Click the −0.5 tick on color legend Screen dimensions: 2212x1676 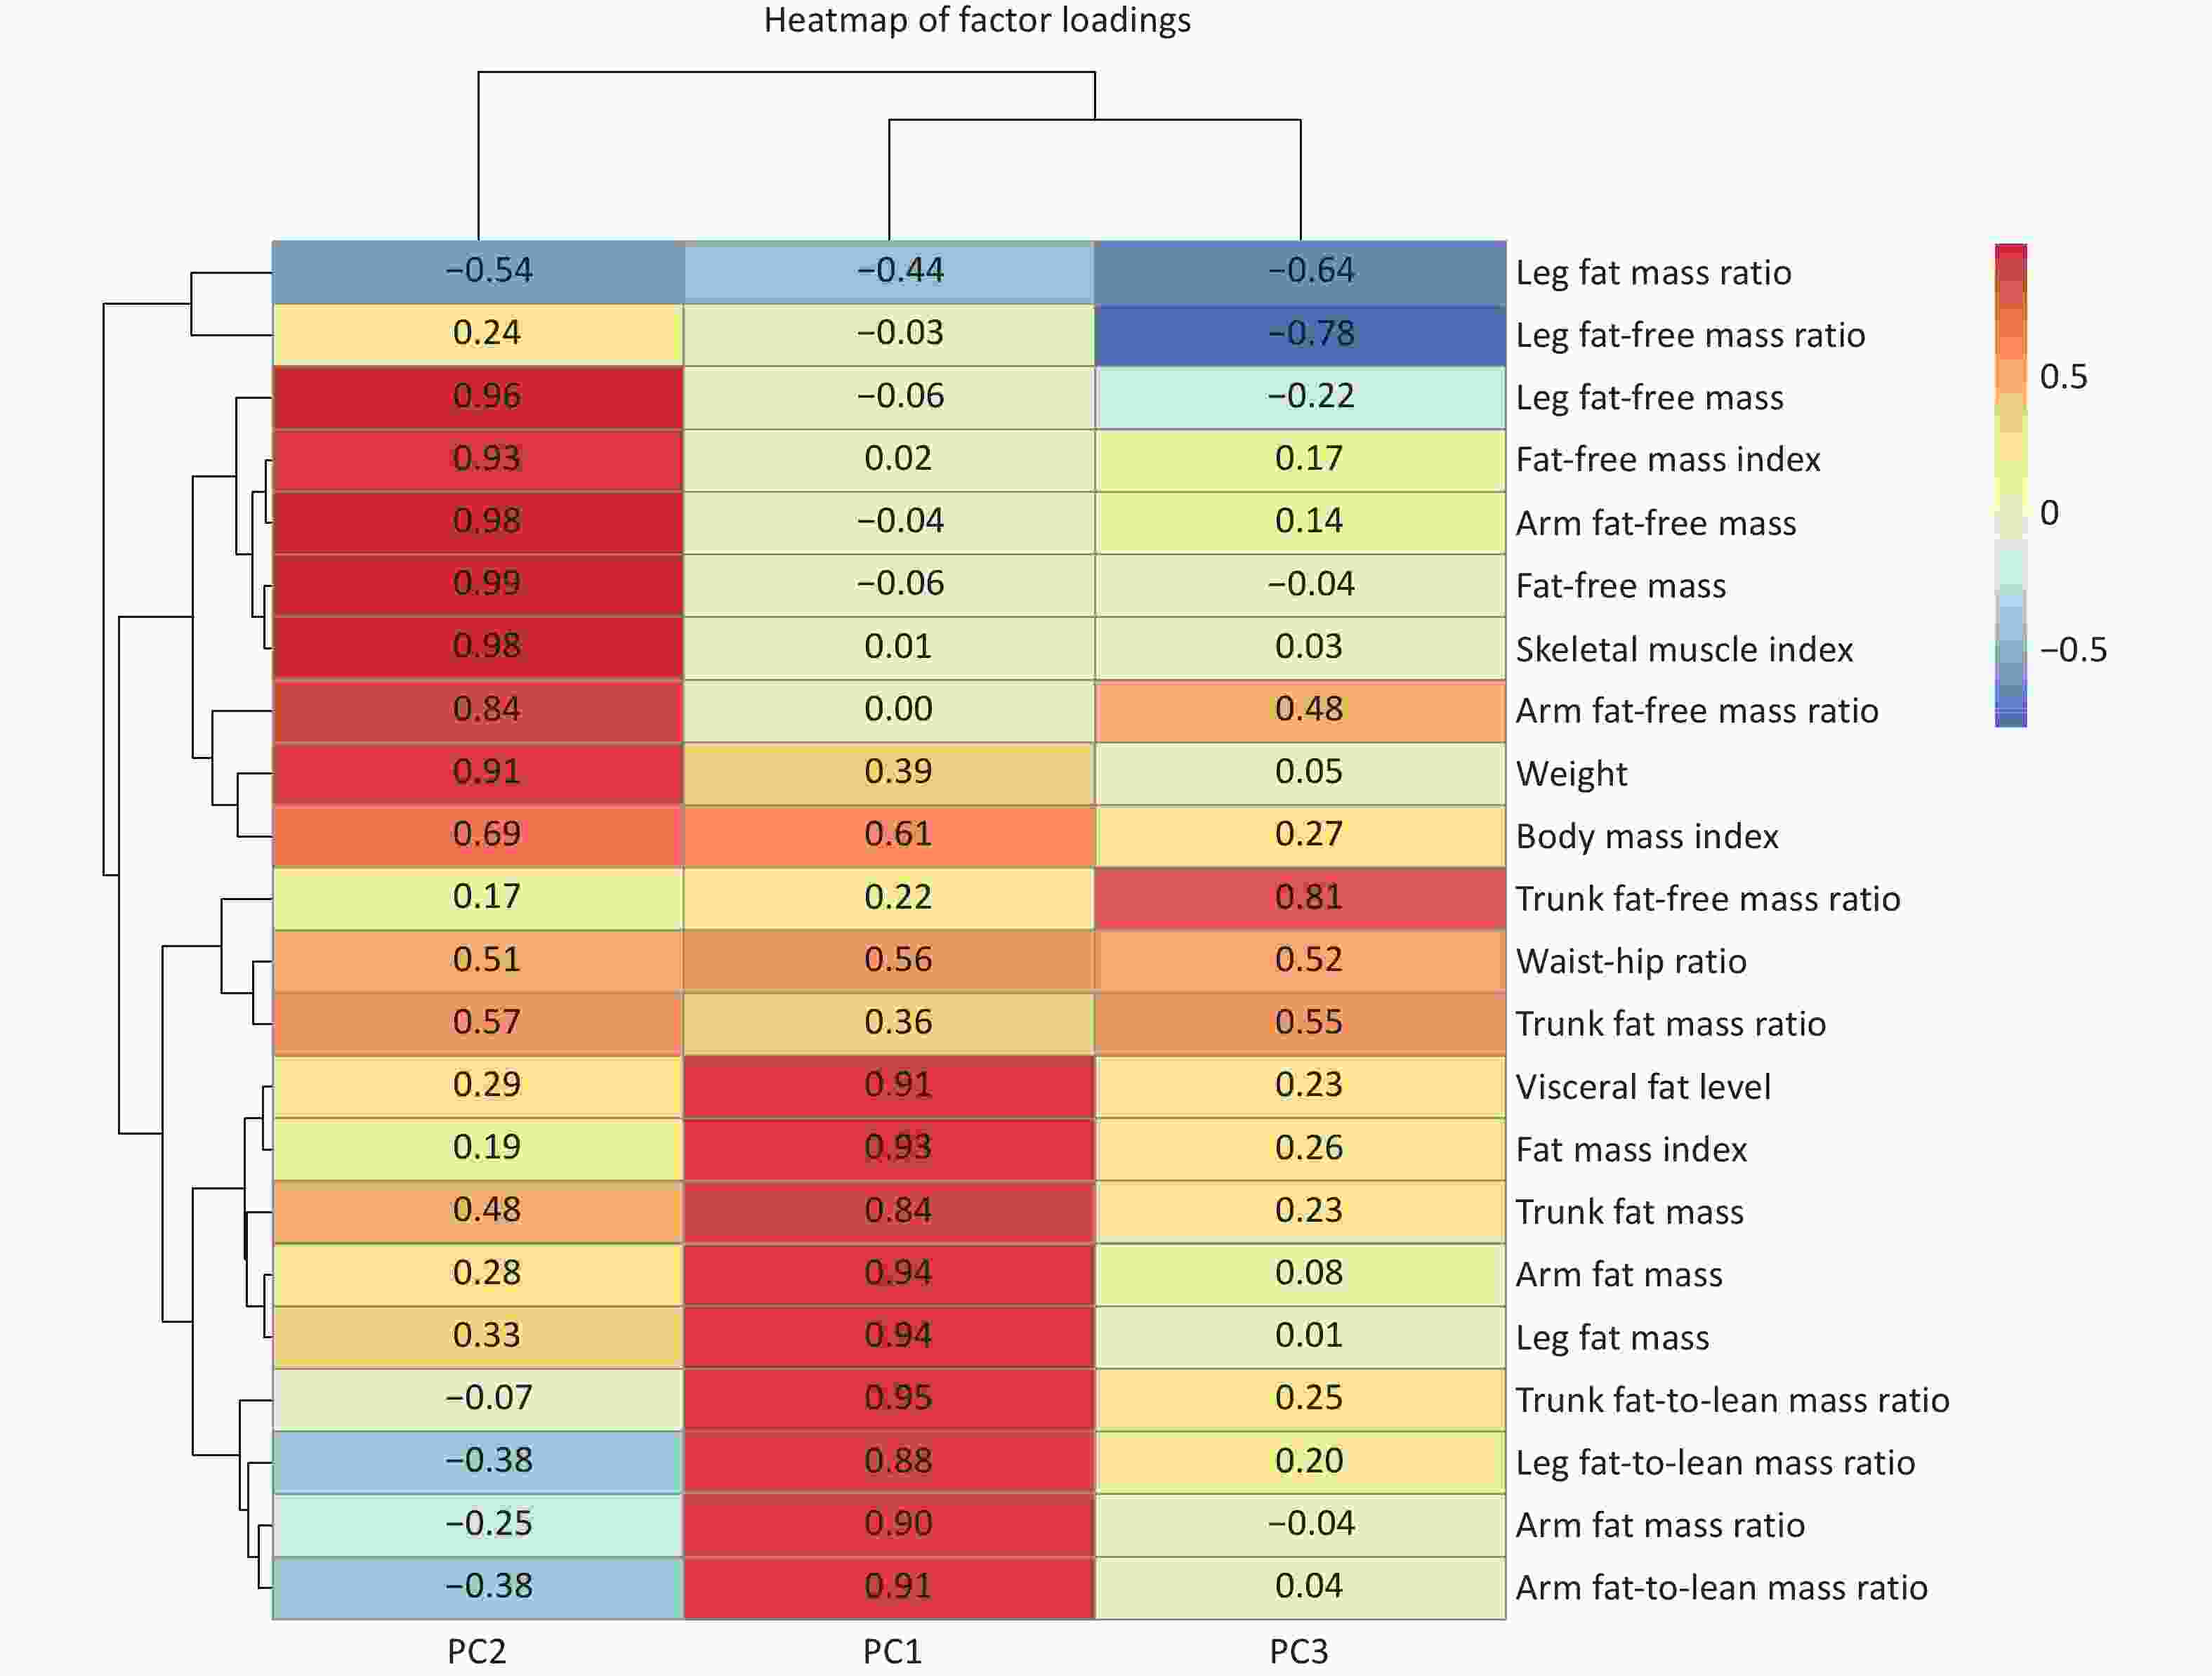[2072, 650]
